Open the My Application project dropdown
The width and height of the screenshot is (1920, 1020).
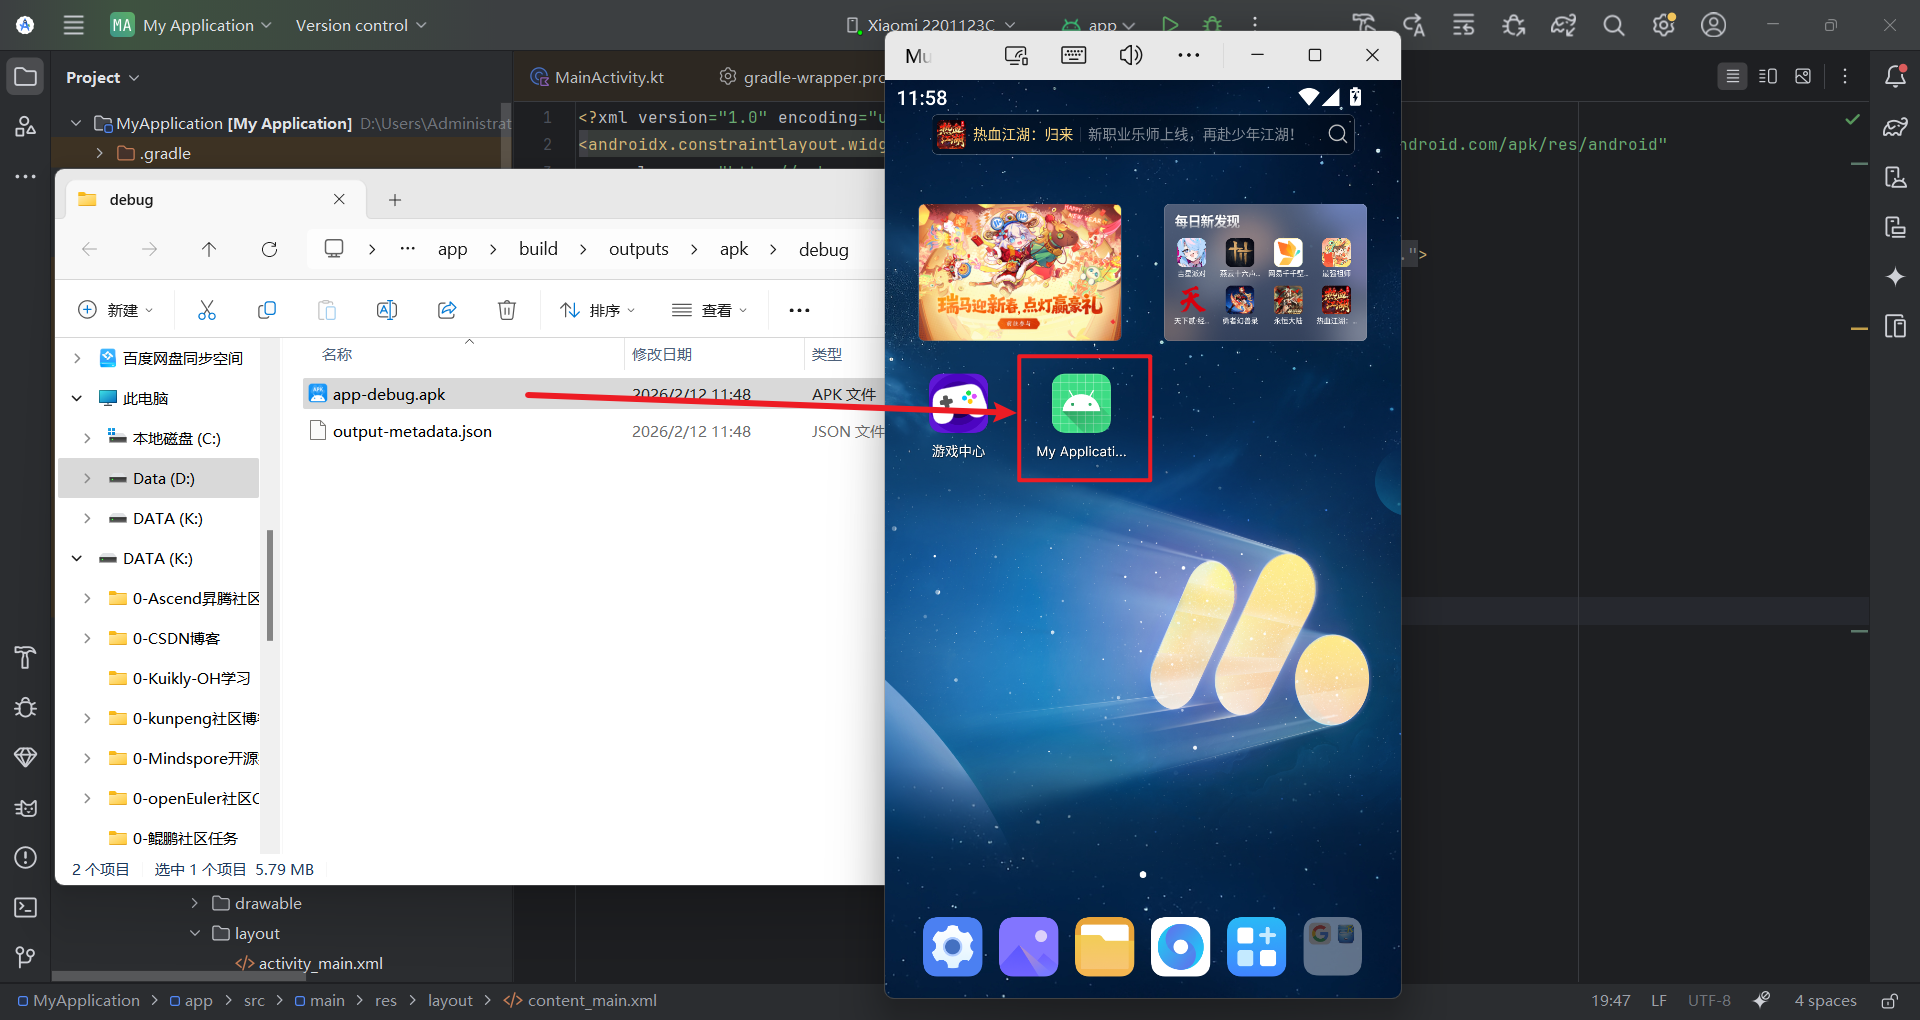(191, 25)
